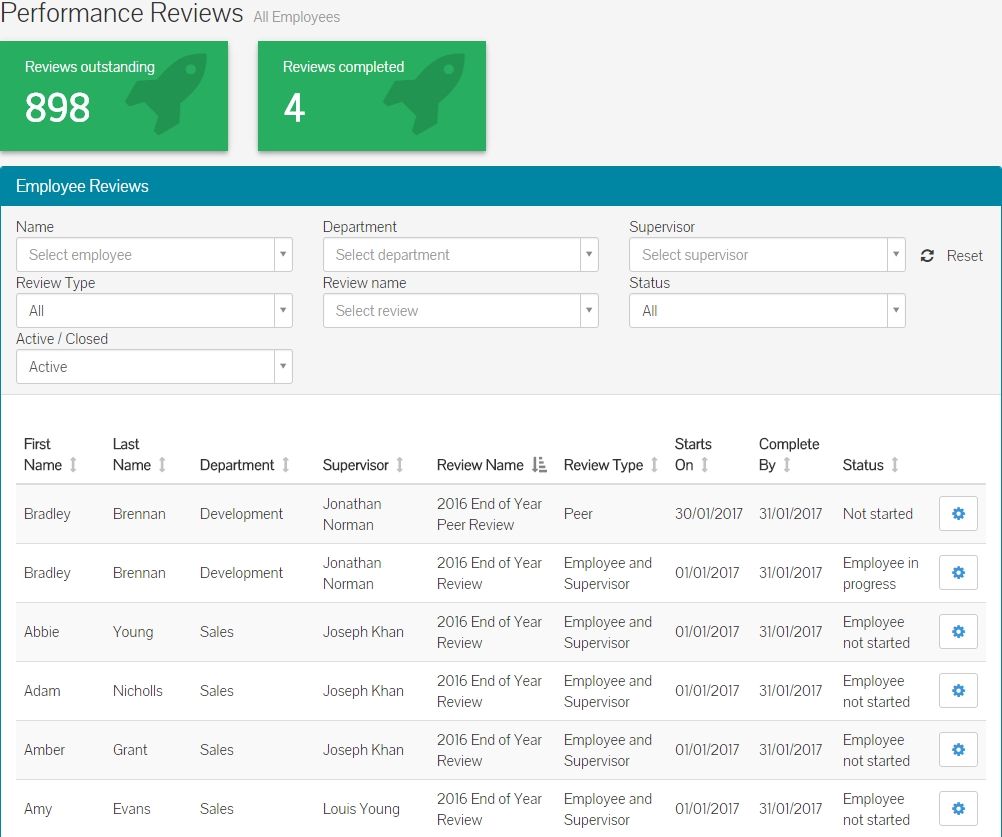This screenshot has width=1002, height=837.
Task: Sort by Complete By column arrow
Action: coord(787,465)
